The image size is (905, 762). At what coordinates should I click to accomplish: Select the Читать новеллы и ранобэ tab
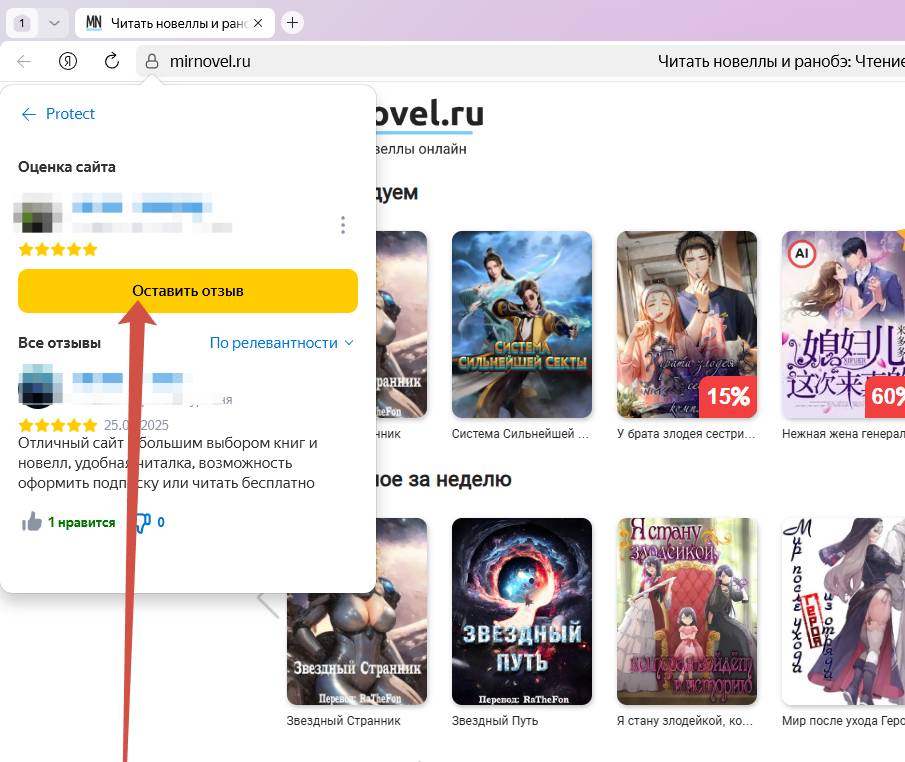point(175,23)
